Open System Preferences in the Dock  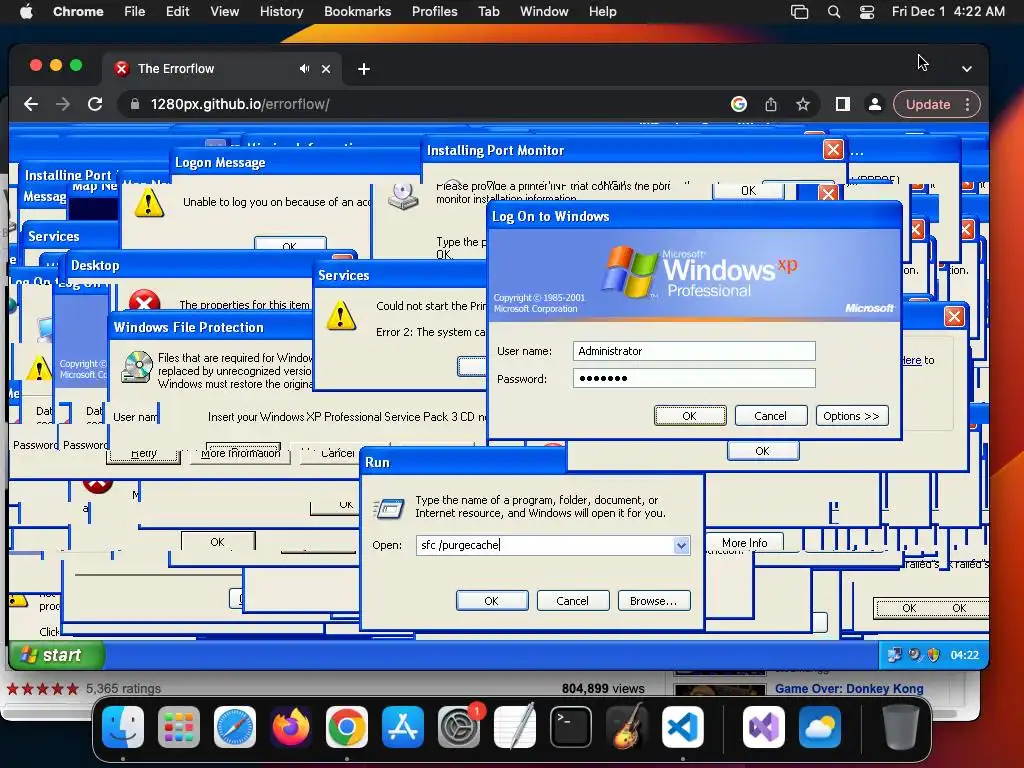pyautogui.click(x=458, y=727)
